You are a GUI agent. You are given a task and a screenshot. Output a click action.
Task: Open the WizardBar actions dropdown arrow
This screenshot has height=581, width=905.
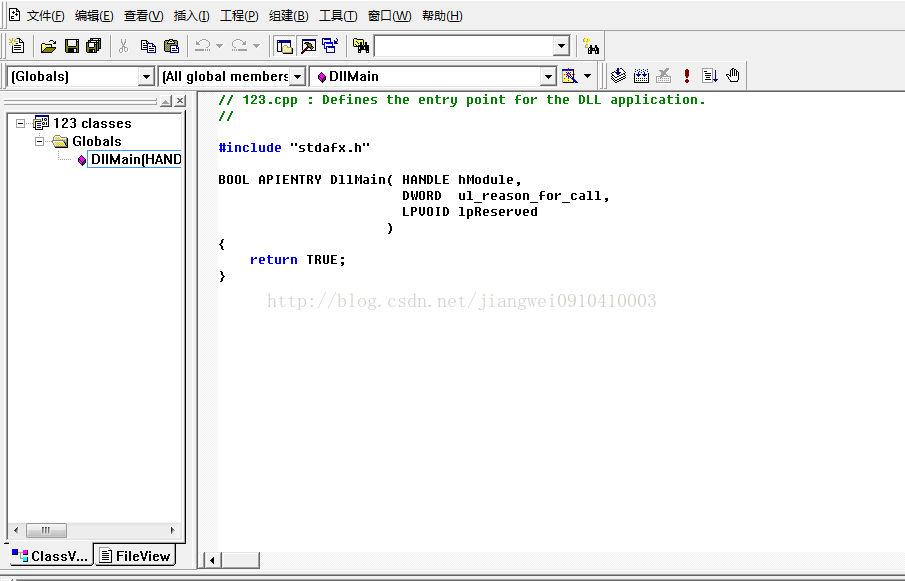coord(587,76)
